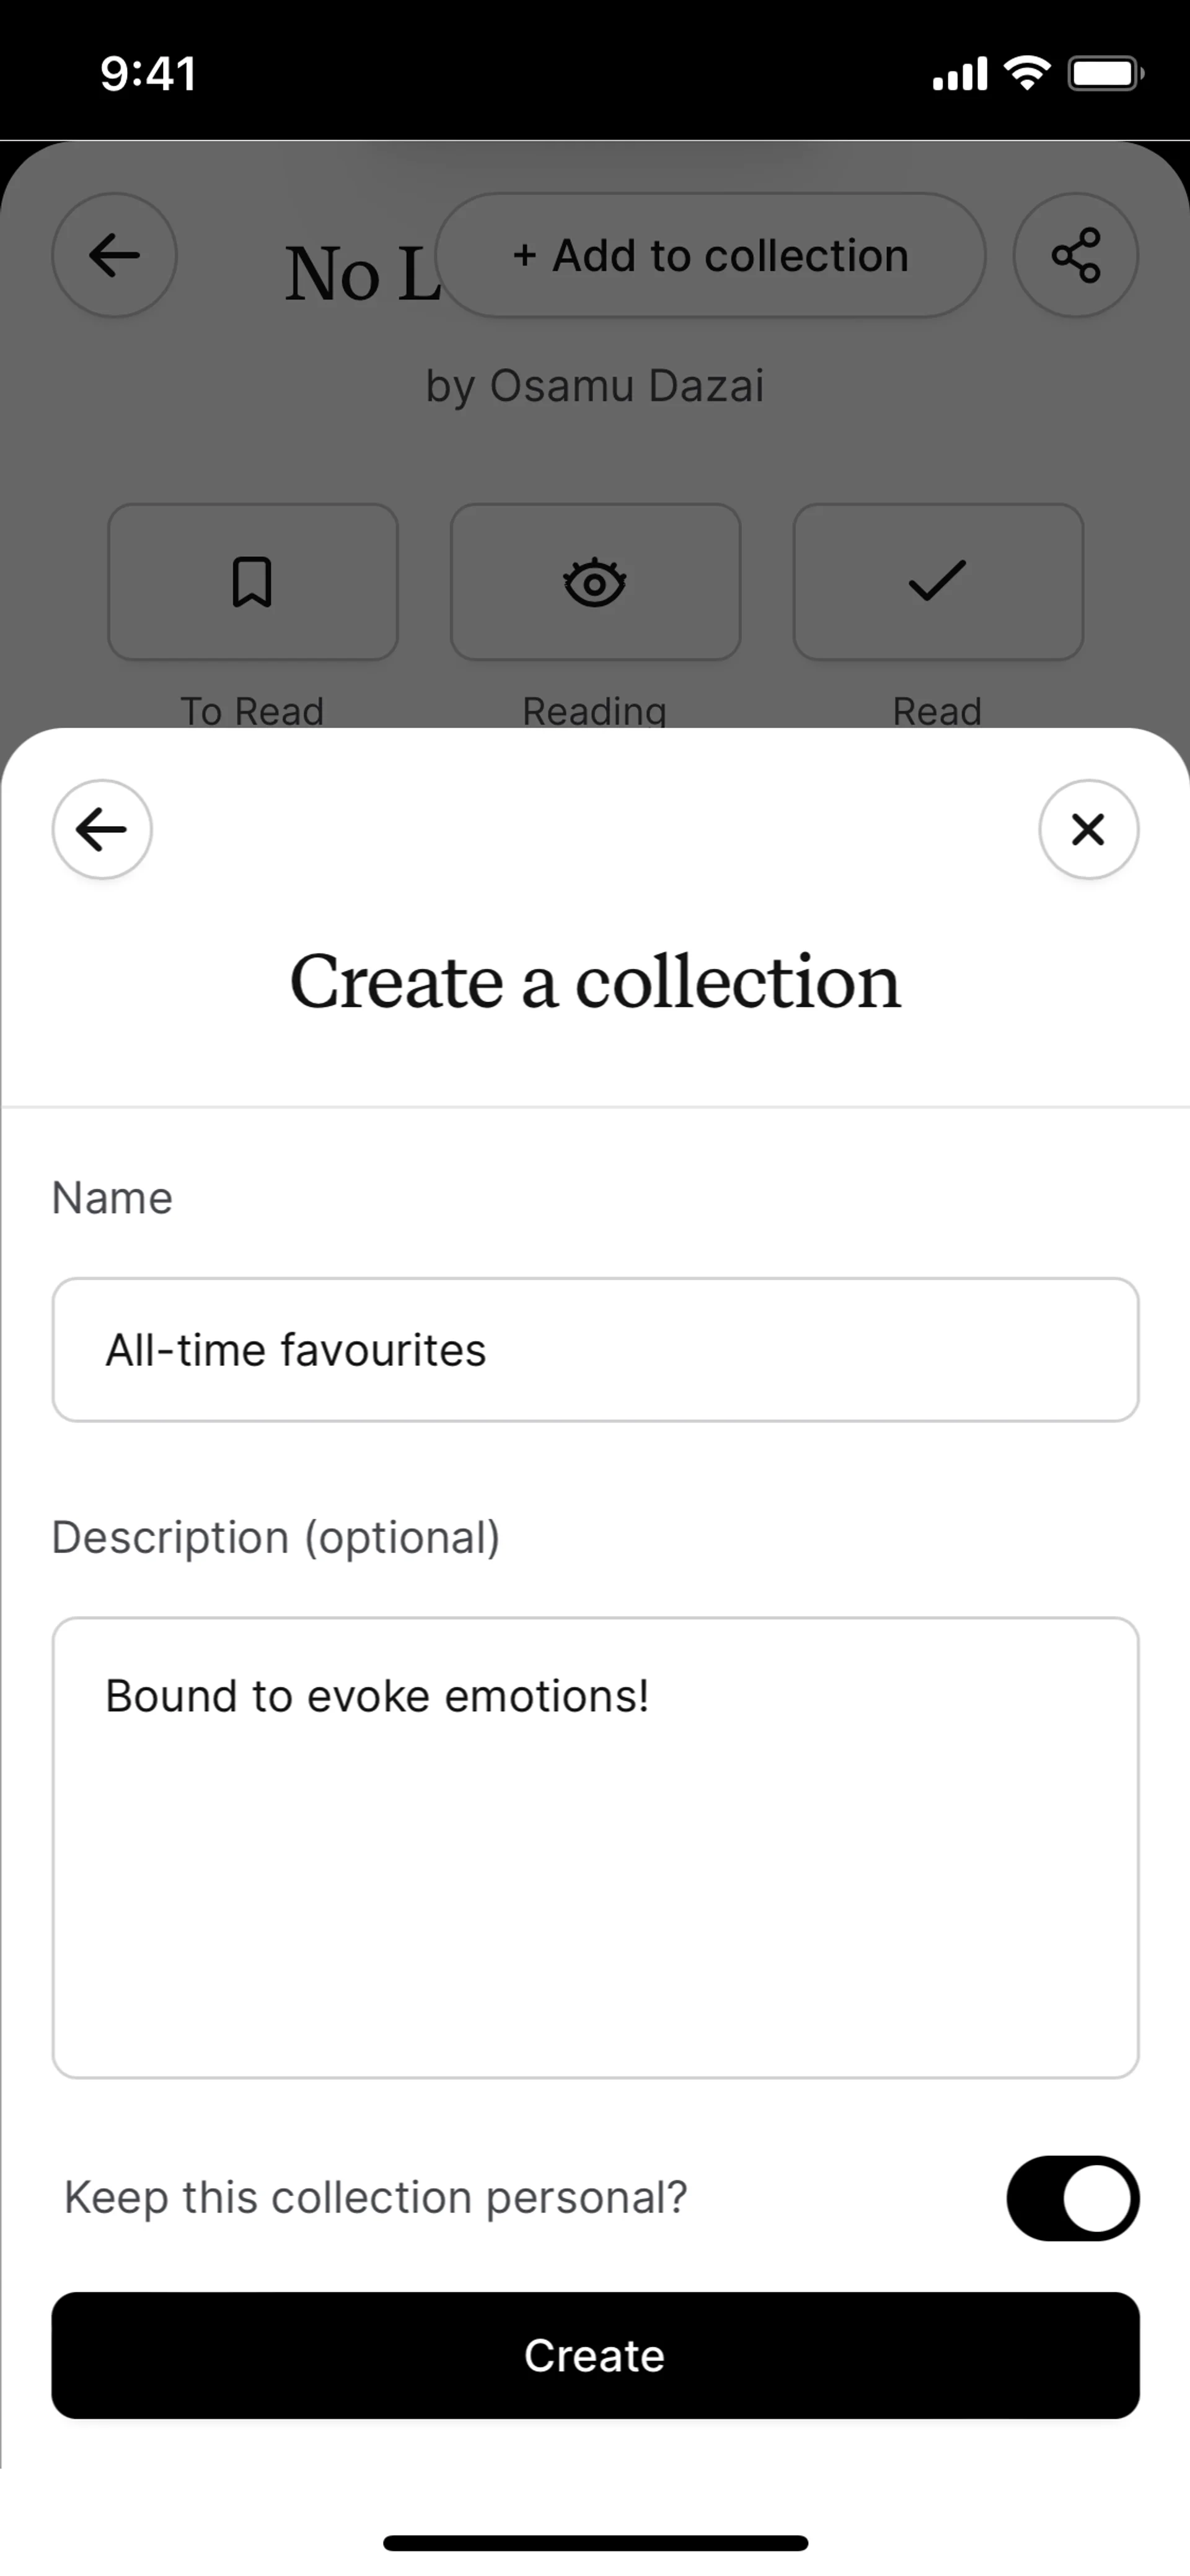Tap the cellular signal bars icon
Viewport: 1190px width, 2576px height.
[x=959, y=73]
